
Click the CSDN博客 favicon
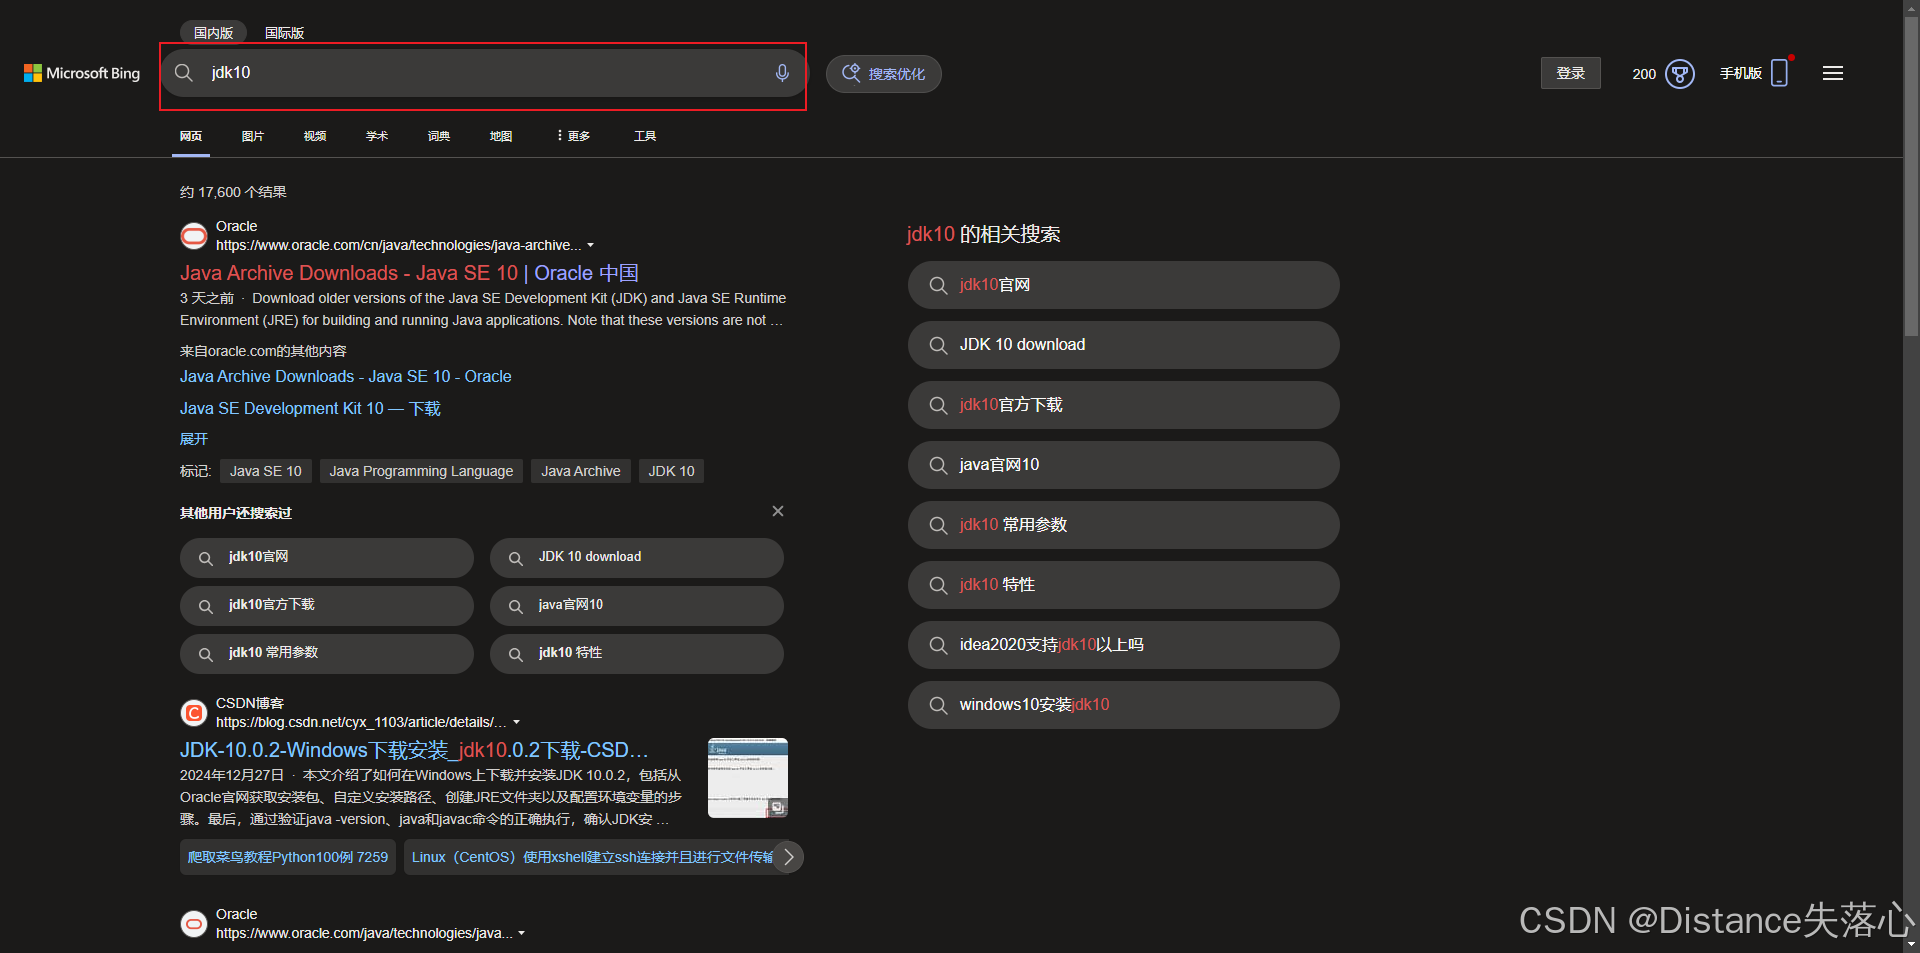(x=194, y=713)
